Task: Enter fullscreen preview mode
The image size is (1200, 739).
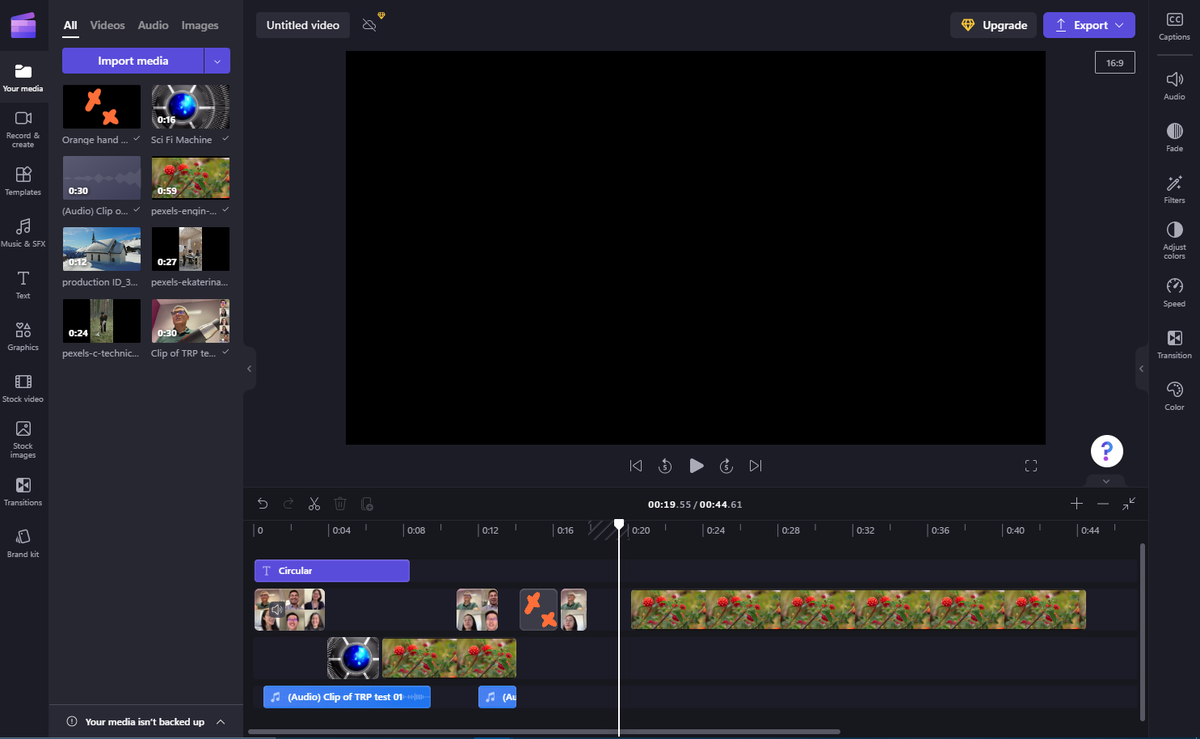Action: pyautogui.click(x=1031, y=466)
